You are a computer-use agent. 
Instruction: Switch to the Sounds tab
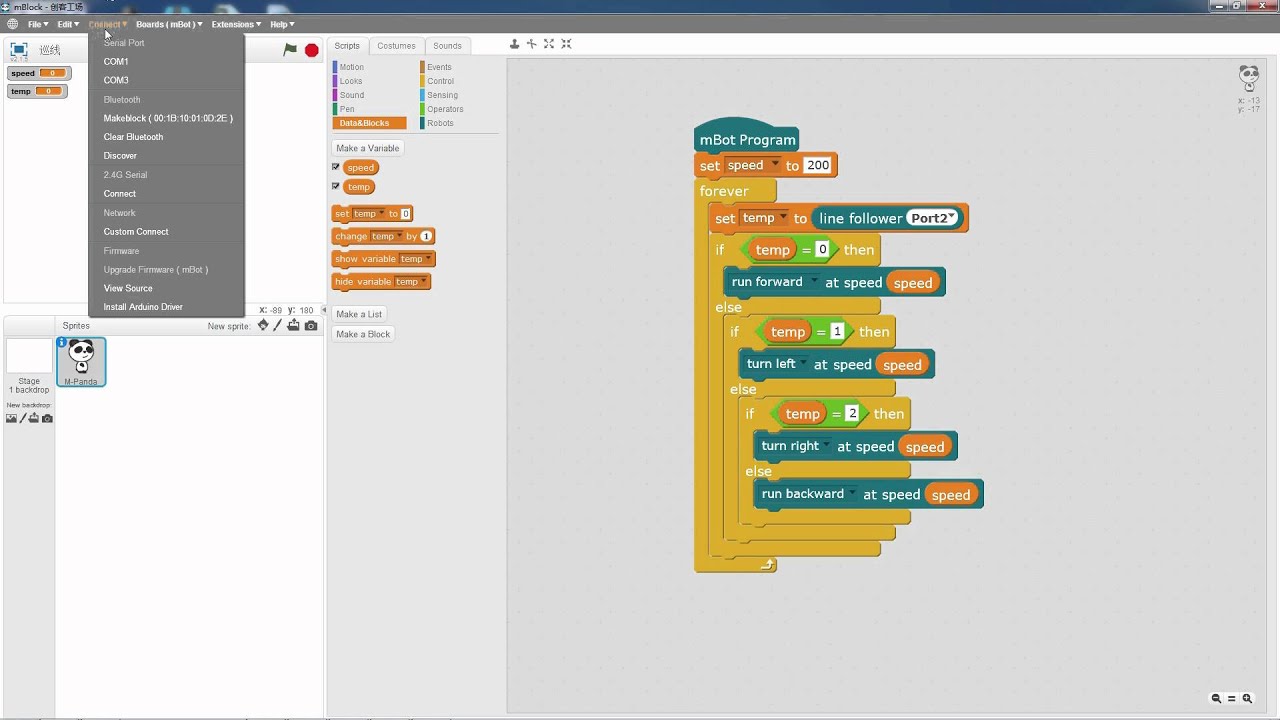click(x=447, y=46)
